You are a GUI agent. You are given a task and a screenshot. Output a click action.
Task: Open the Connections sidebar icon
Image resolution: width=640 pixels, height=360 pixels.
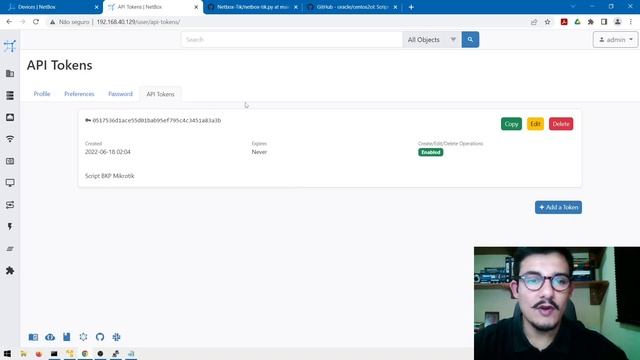pyautogui.click(x=10, y=118)
